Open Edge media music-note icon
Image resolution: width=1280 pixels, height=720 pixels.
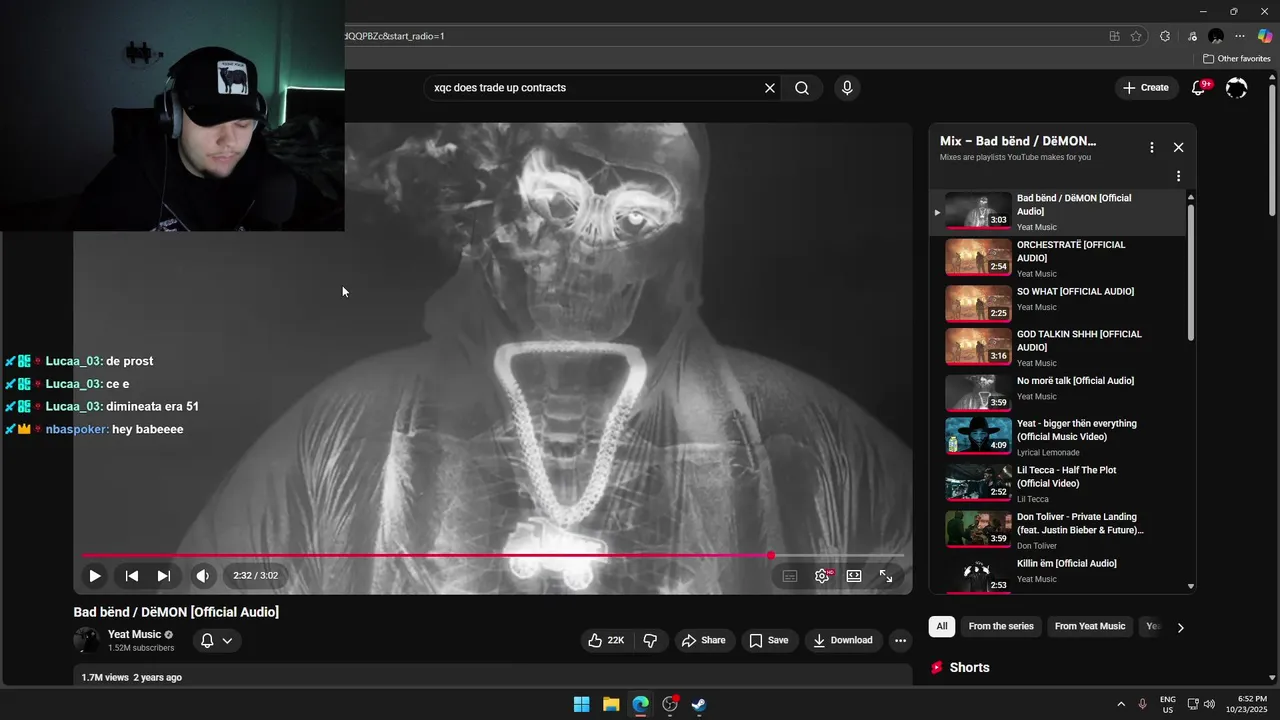click(x=1192, y=36)
